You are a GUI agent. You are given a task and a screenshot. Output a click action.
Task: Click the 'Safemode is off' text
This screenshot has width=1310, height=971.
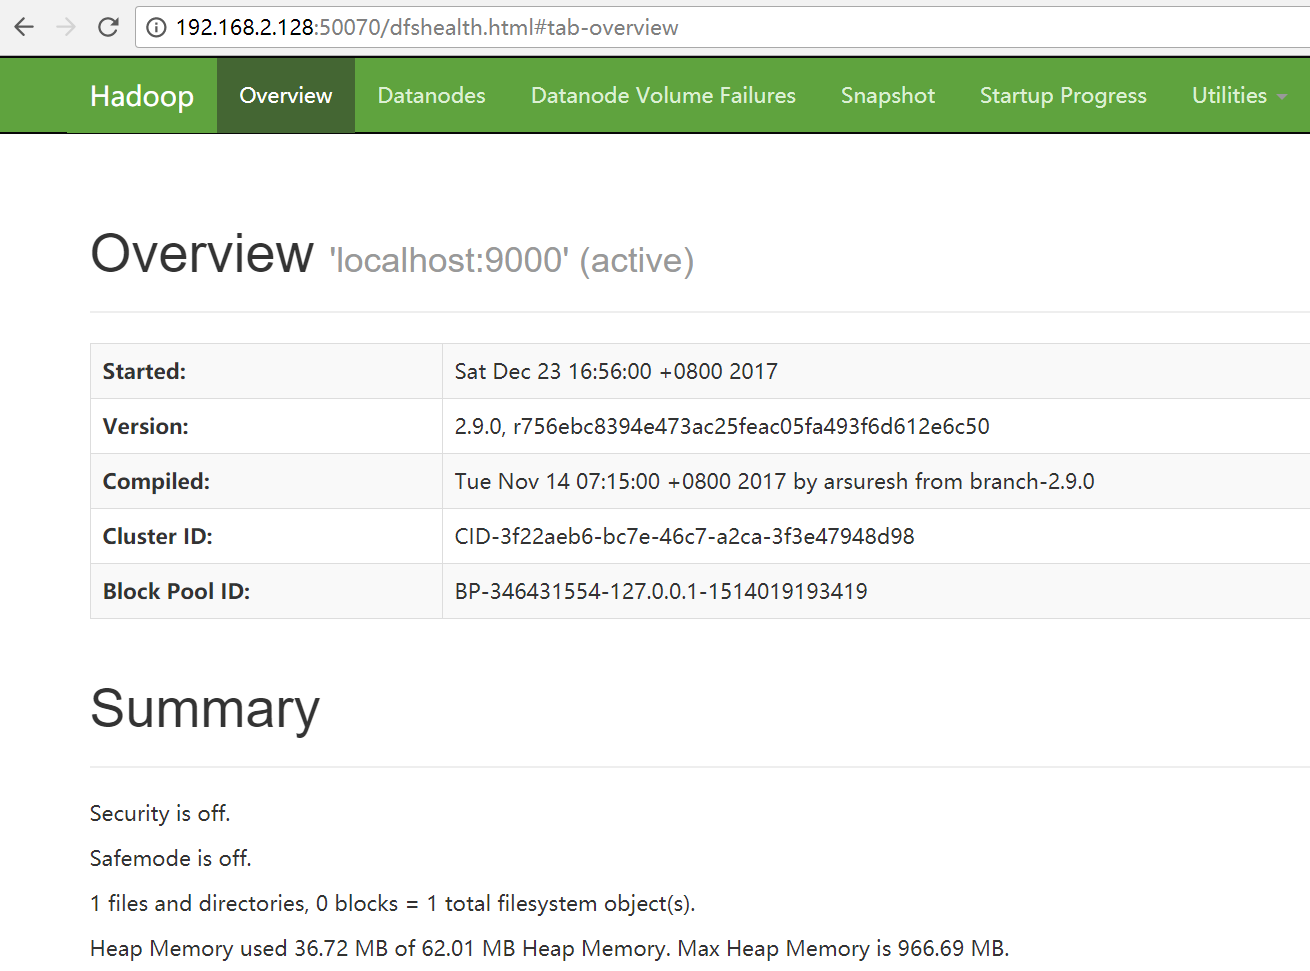(x=171, y=859)
